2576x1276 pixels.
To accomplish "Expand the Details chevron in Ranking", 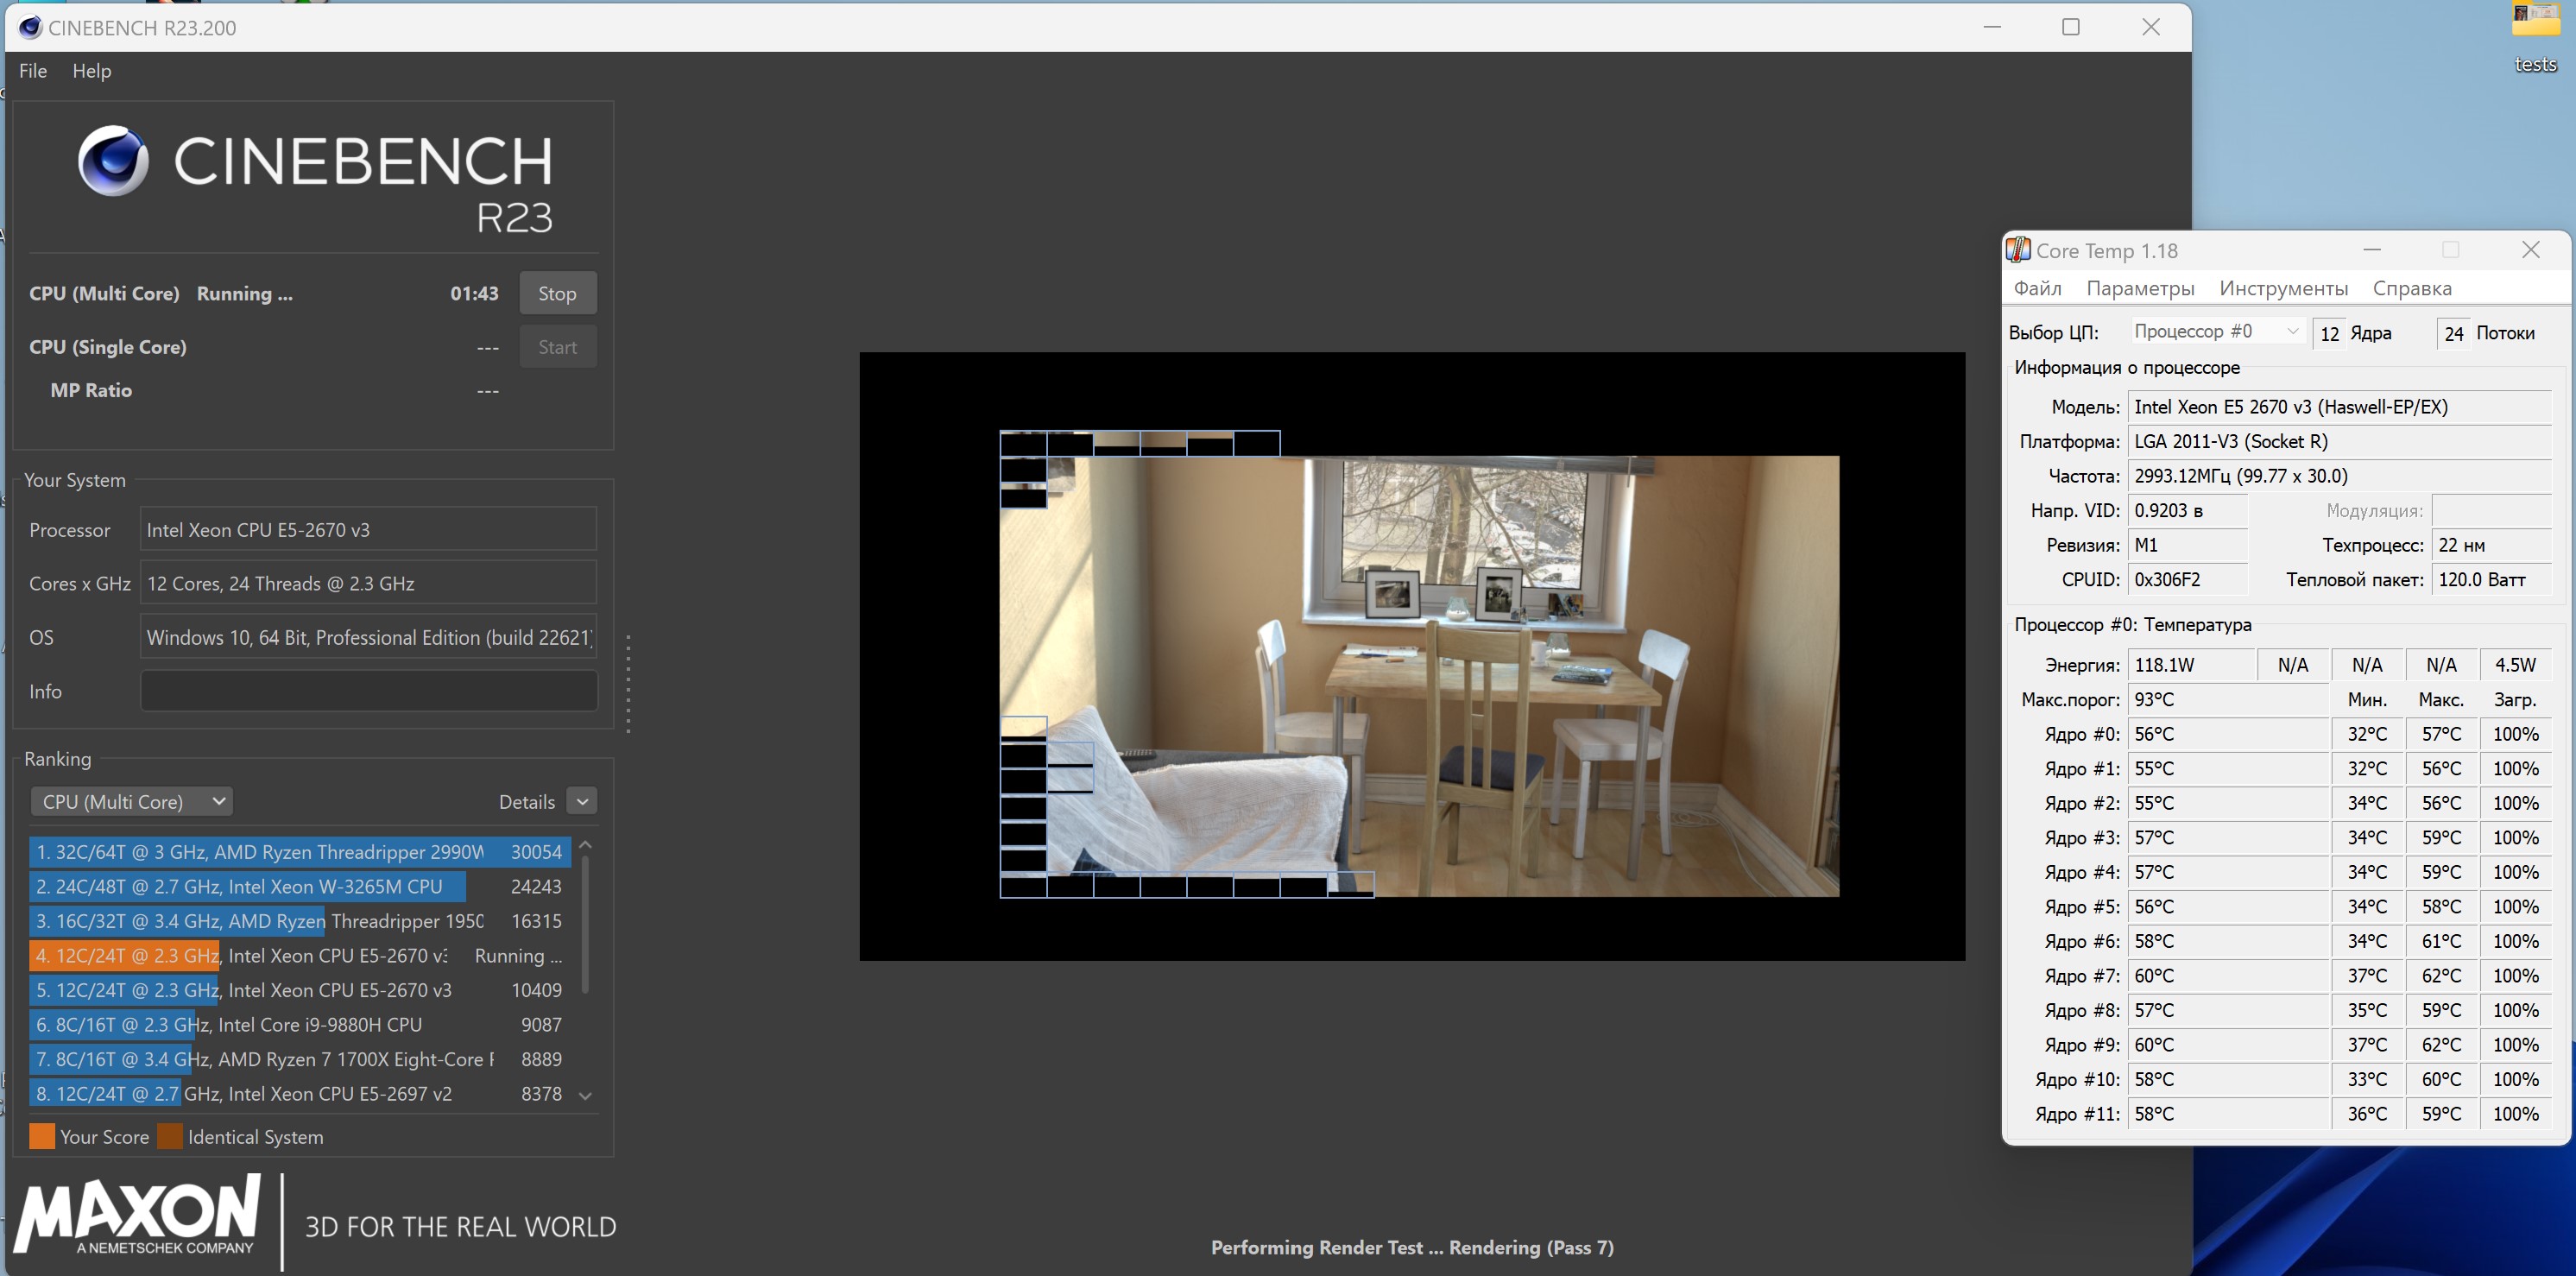I will point(582,801).
